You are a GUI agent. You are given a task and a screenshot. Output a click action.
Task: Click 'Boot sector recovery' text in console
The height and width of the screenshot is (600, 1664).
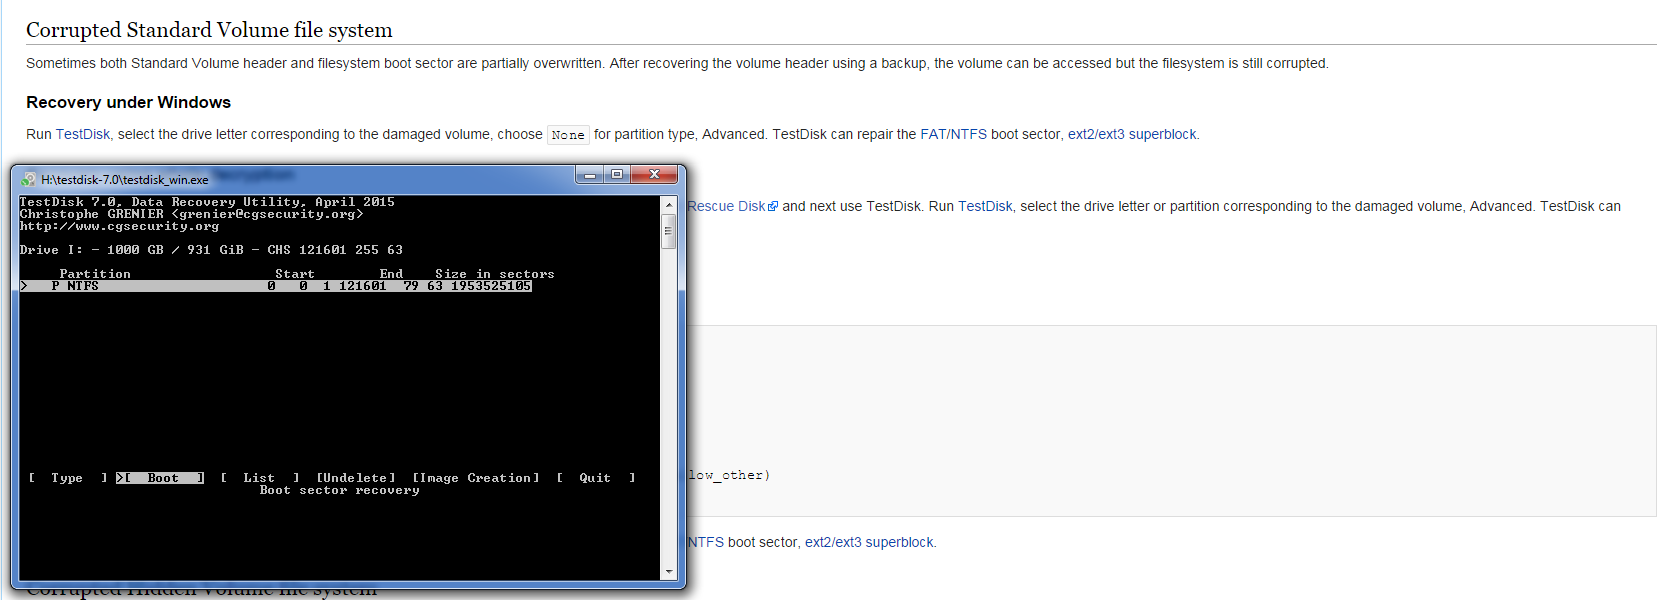click(339, 490)
